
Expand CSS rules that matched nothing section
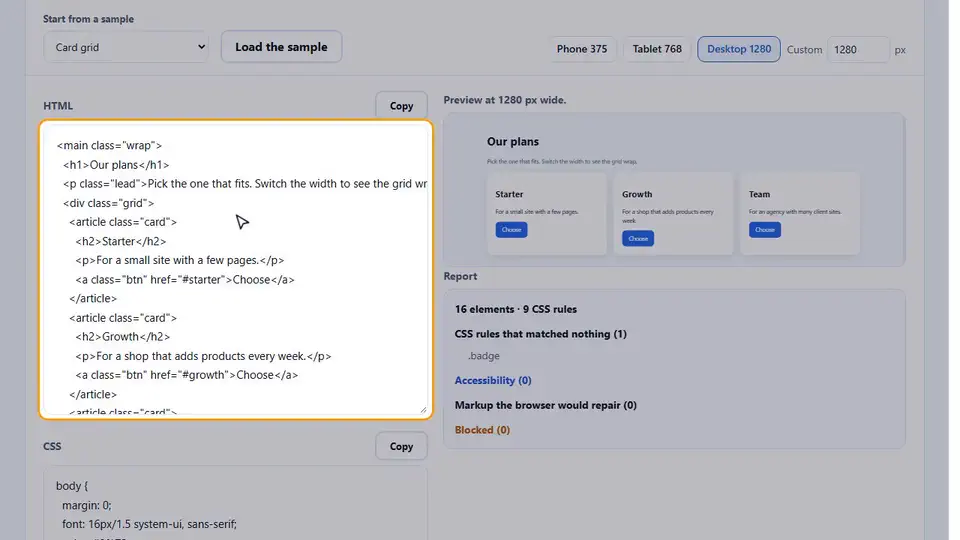coord(541,334)
